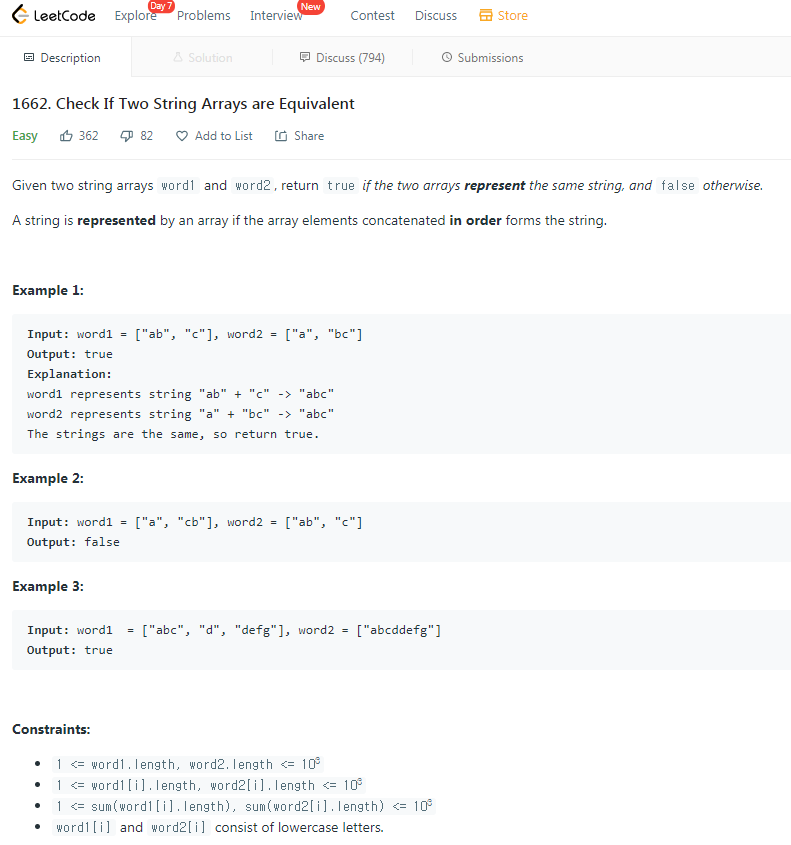
Task: Click the Easy difficulty label
Action: 24,135
